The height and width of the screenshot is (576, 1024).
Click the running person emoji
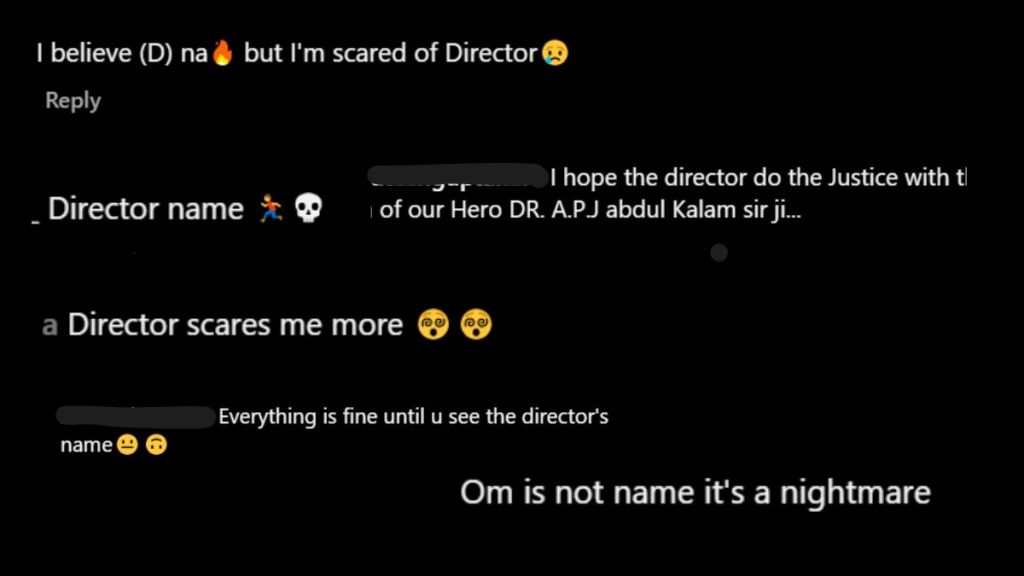point(270,208)
